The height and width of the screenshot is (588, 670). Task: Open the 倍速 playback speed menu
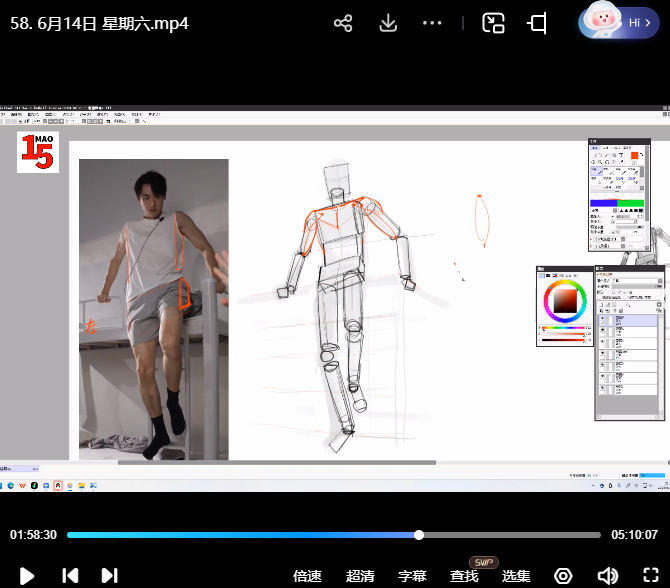coord(307,576)
